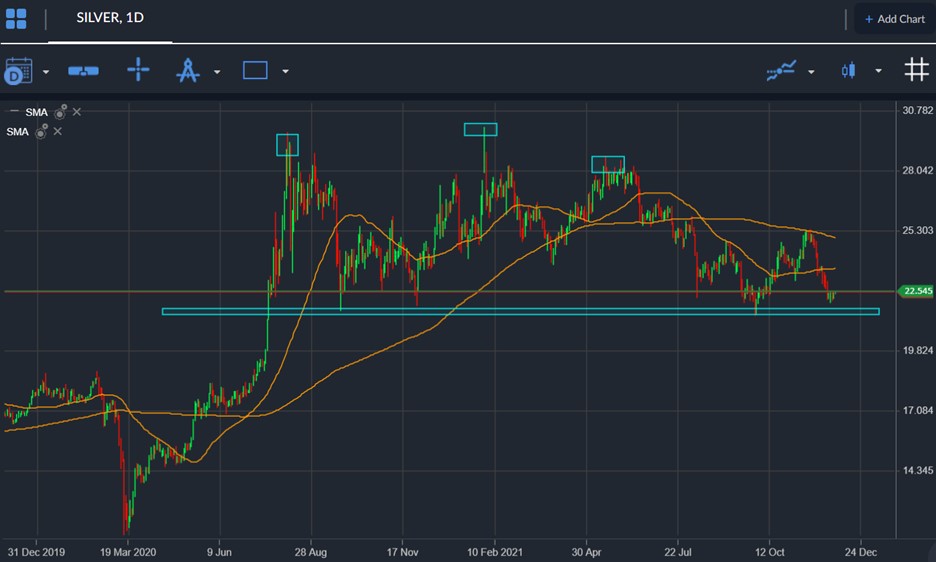Click the 9 Jun date label
Image resolution: width=936 pixels, height=562 pixels.
pos(219,552)
